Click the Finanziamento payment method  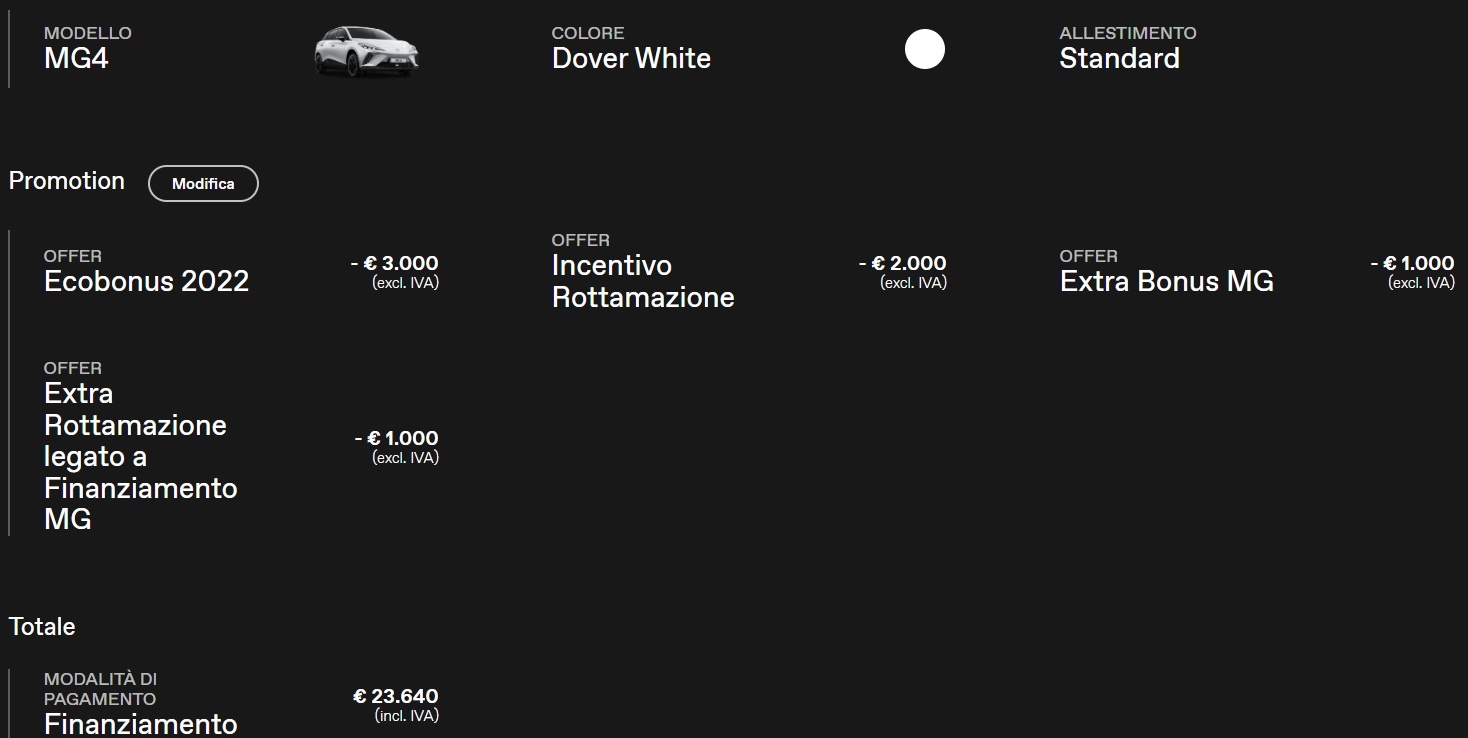point(141,724)
